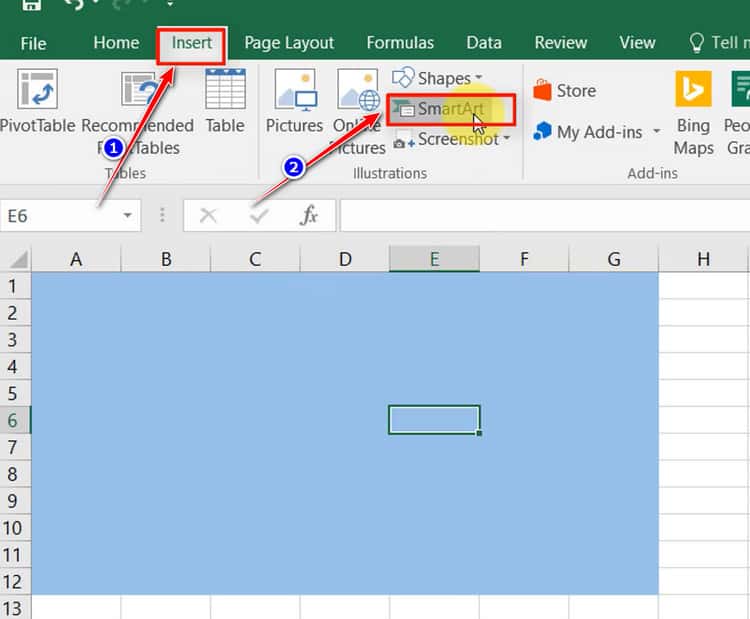750x619 pixels.
Task: Open the PivotTable tool
Action: coord(37,100)
